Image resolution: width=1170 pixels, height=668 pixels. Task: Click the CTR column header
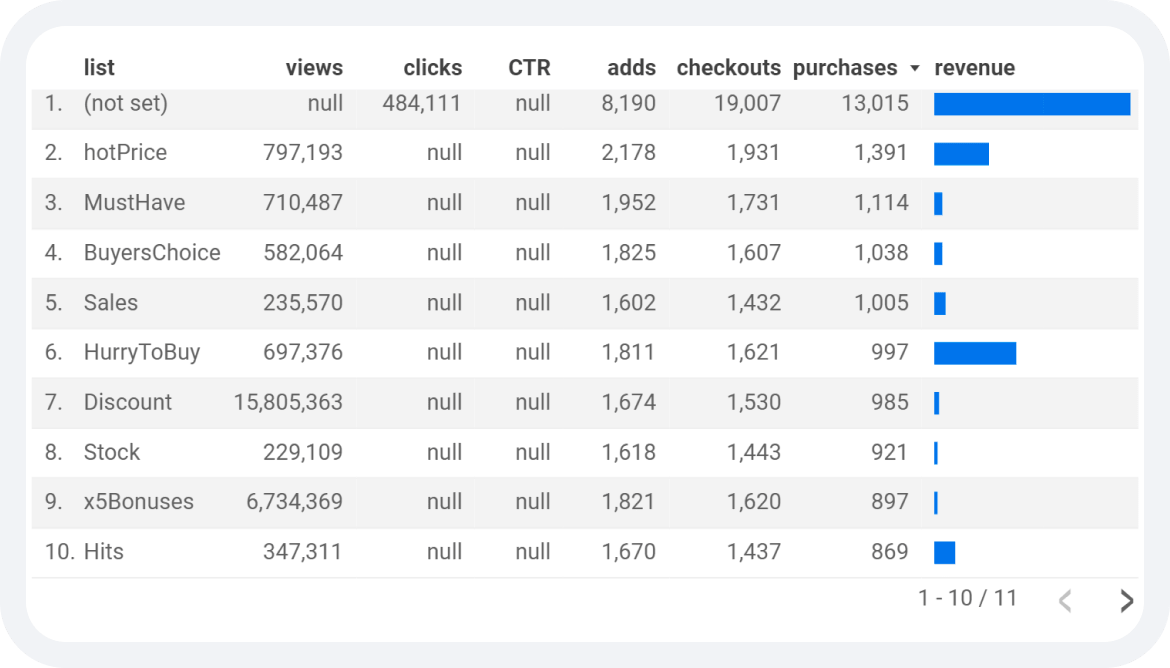coord(529,68)
